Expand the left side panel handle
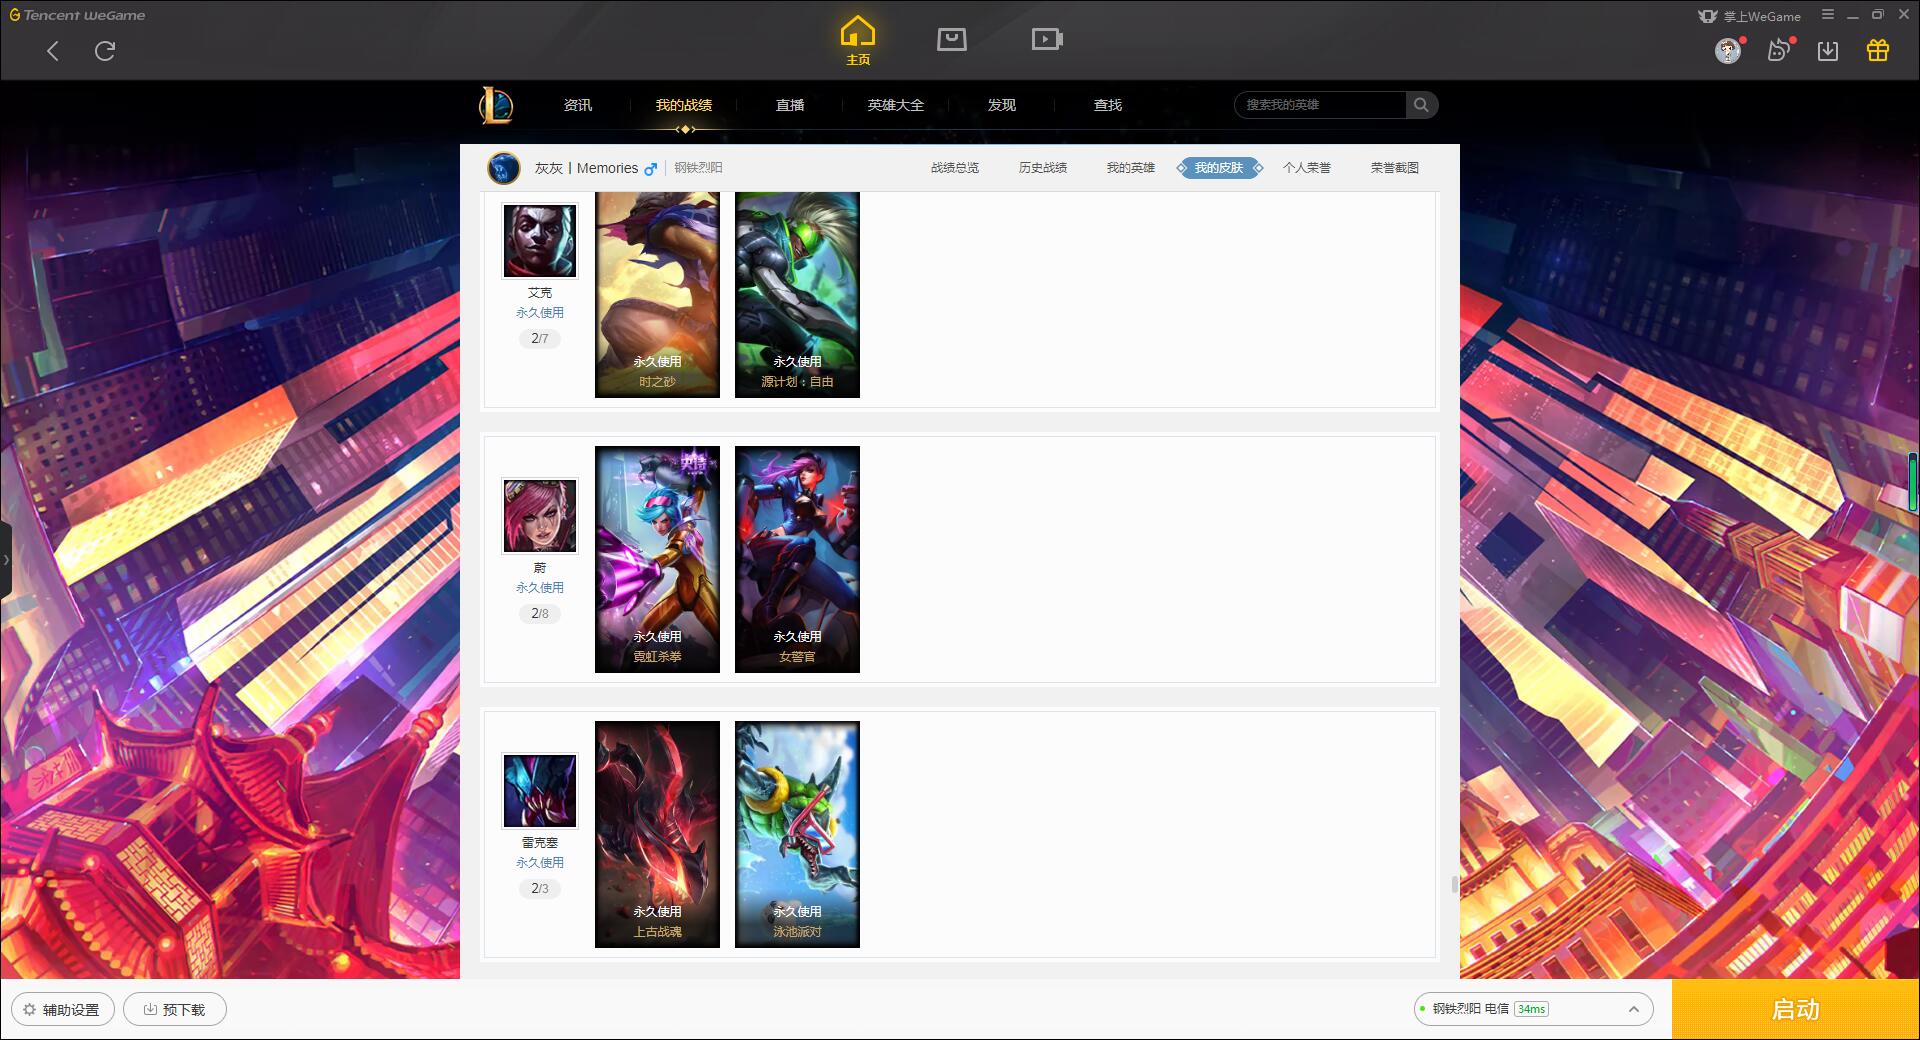Image resolution: width=1920 pixels, height=1040 pixels. point(5,560)
